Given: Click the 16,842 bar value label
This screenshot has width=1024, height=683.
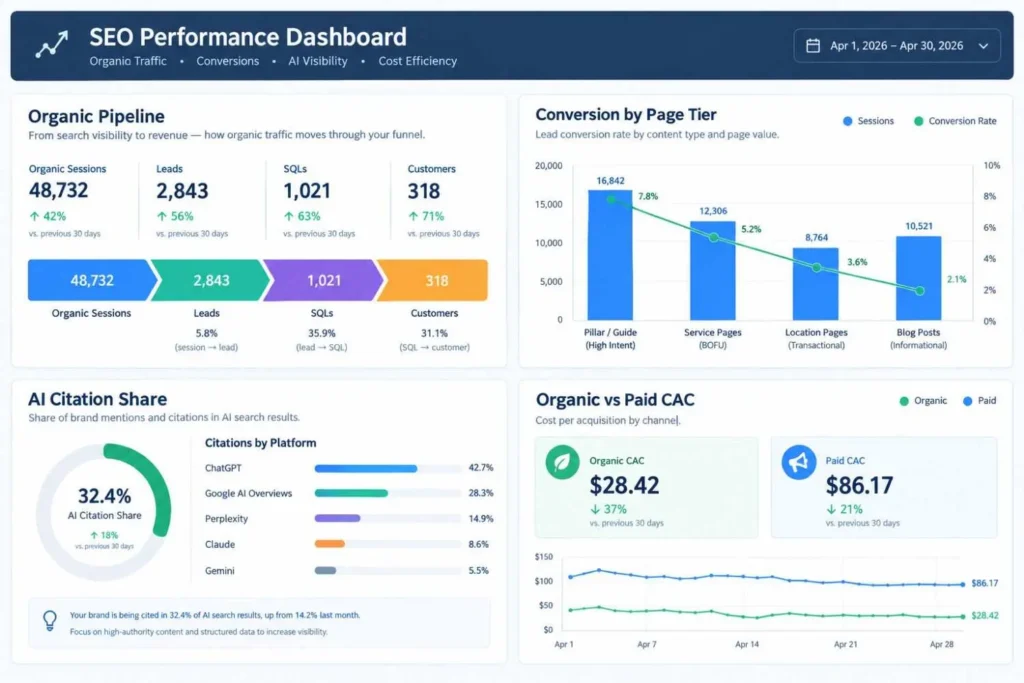Looking at the screenshot, I should [610, 180].
